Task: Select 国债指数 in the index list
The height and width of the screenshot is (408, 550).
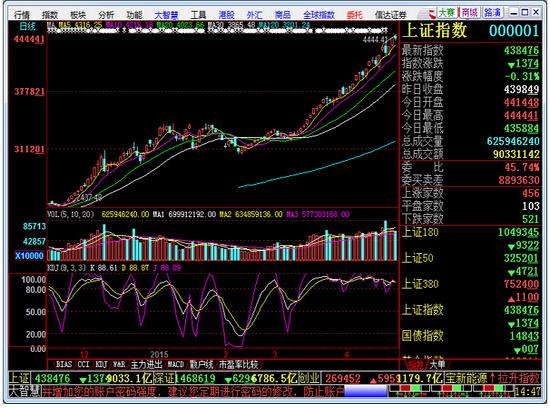Action: pos(422,336)
